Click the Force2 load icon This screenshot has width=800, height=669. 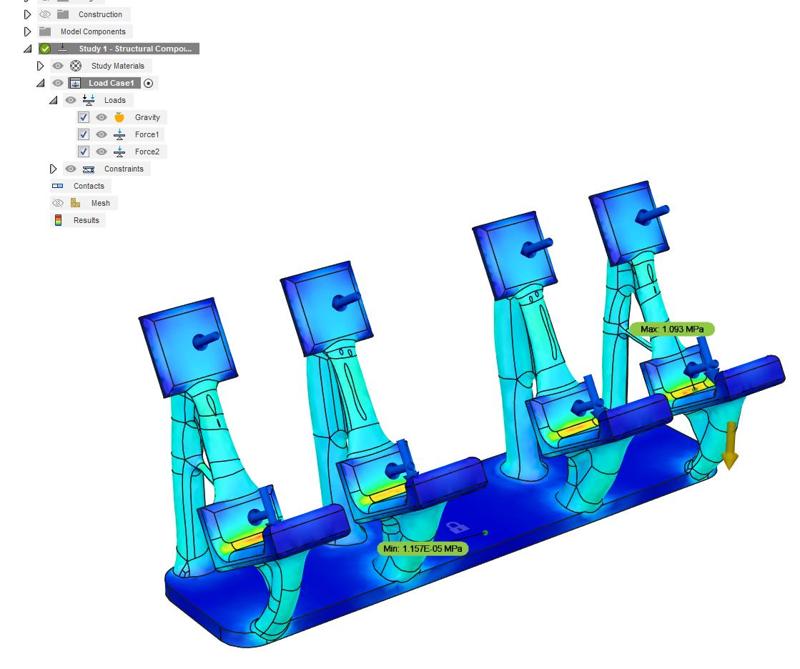119,152
